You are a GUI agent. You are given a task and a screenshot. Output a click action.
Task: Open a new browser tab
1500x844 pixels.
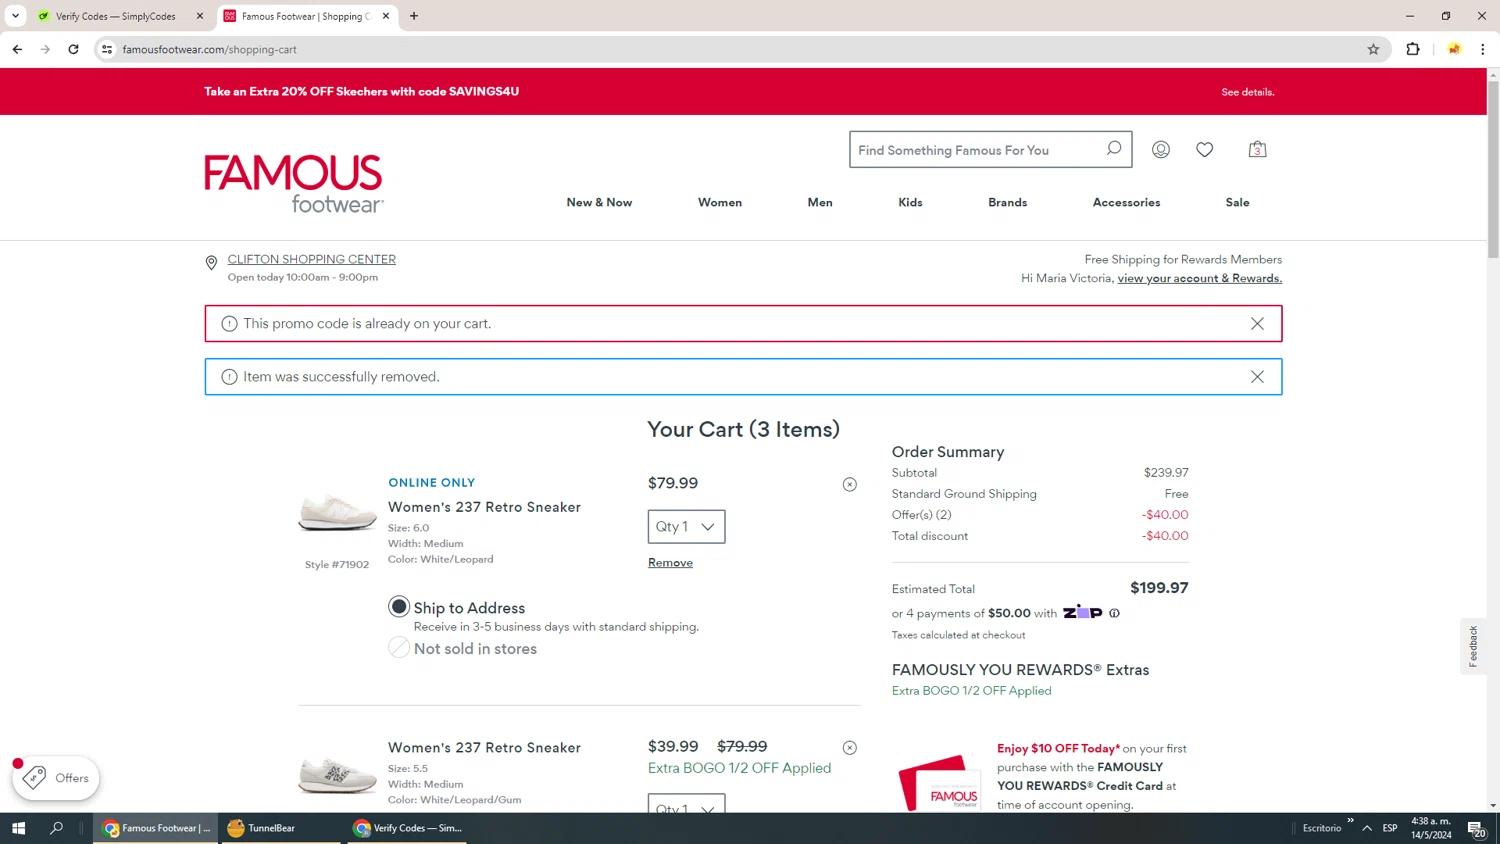[414, 16]
